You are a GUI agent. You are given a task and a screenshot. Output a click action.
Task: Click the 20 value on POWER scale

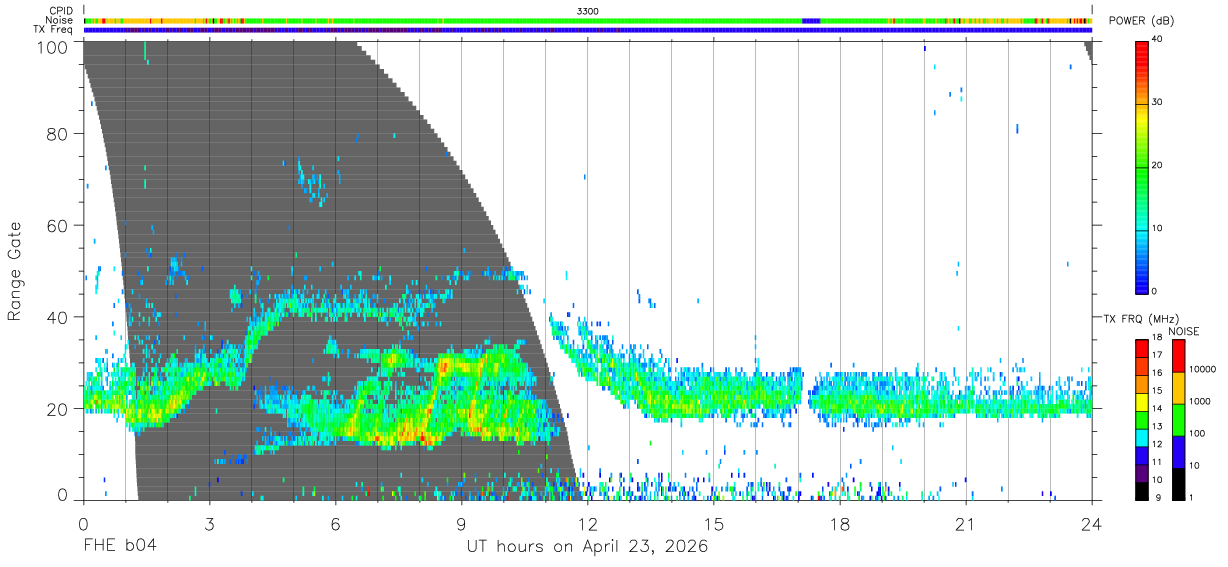coord(1158,165)
